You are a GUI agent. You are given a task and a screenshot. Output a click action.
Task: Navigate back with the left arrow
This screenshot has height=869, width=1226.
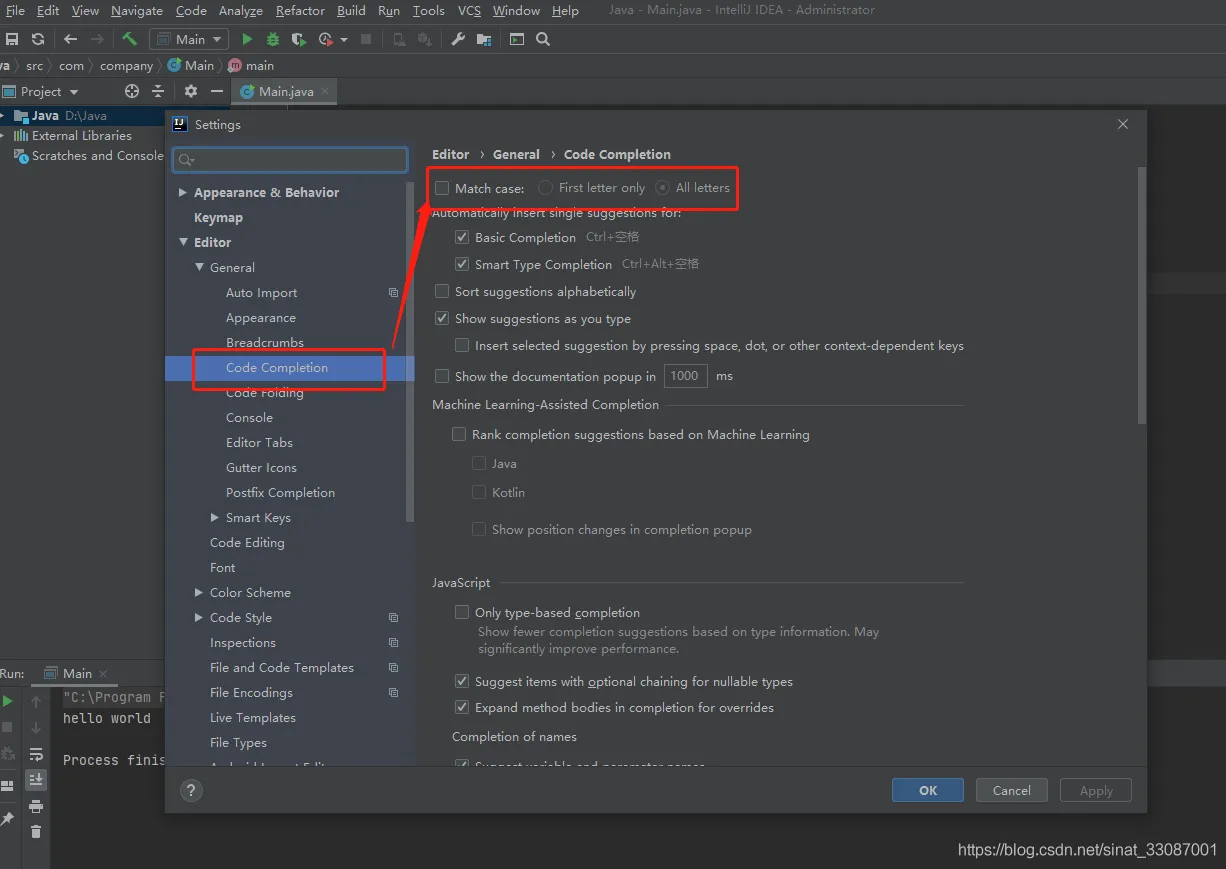click(x=70, y=39)
